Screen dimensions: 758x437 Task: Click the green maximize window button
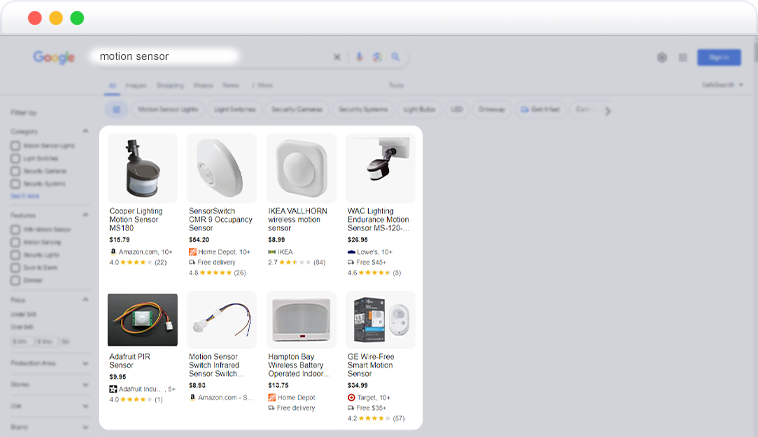tap(77, 18)
